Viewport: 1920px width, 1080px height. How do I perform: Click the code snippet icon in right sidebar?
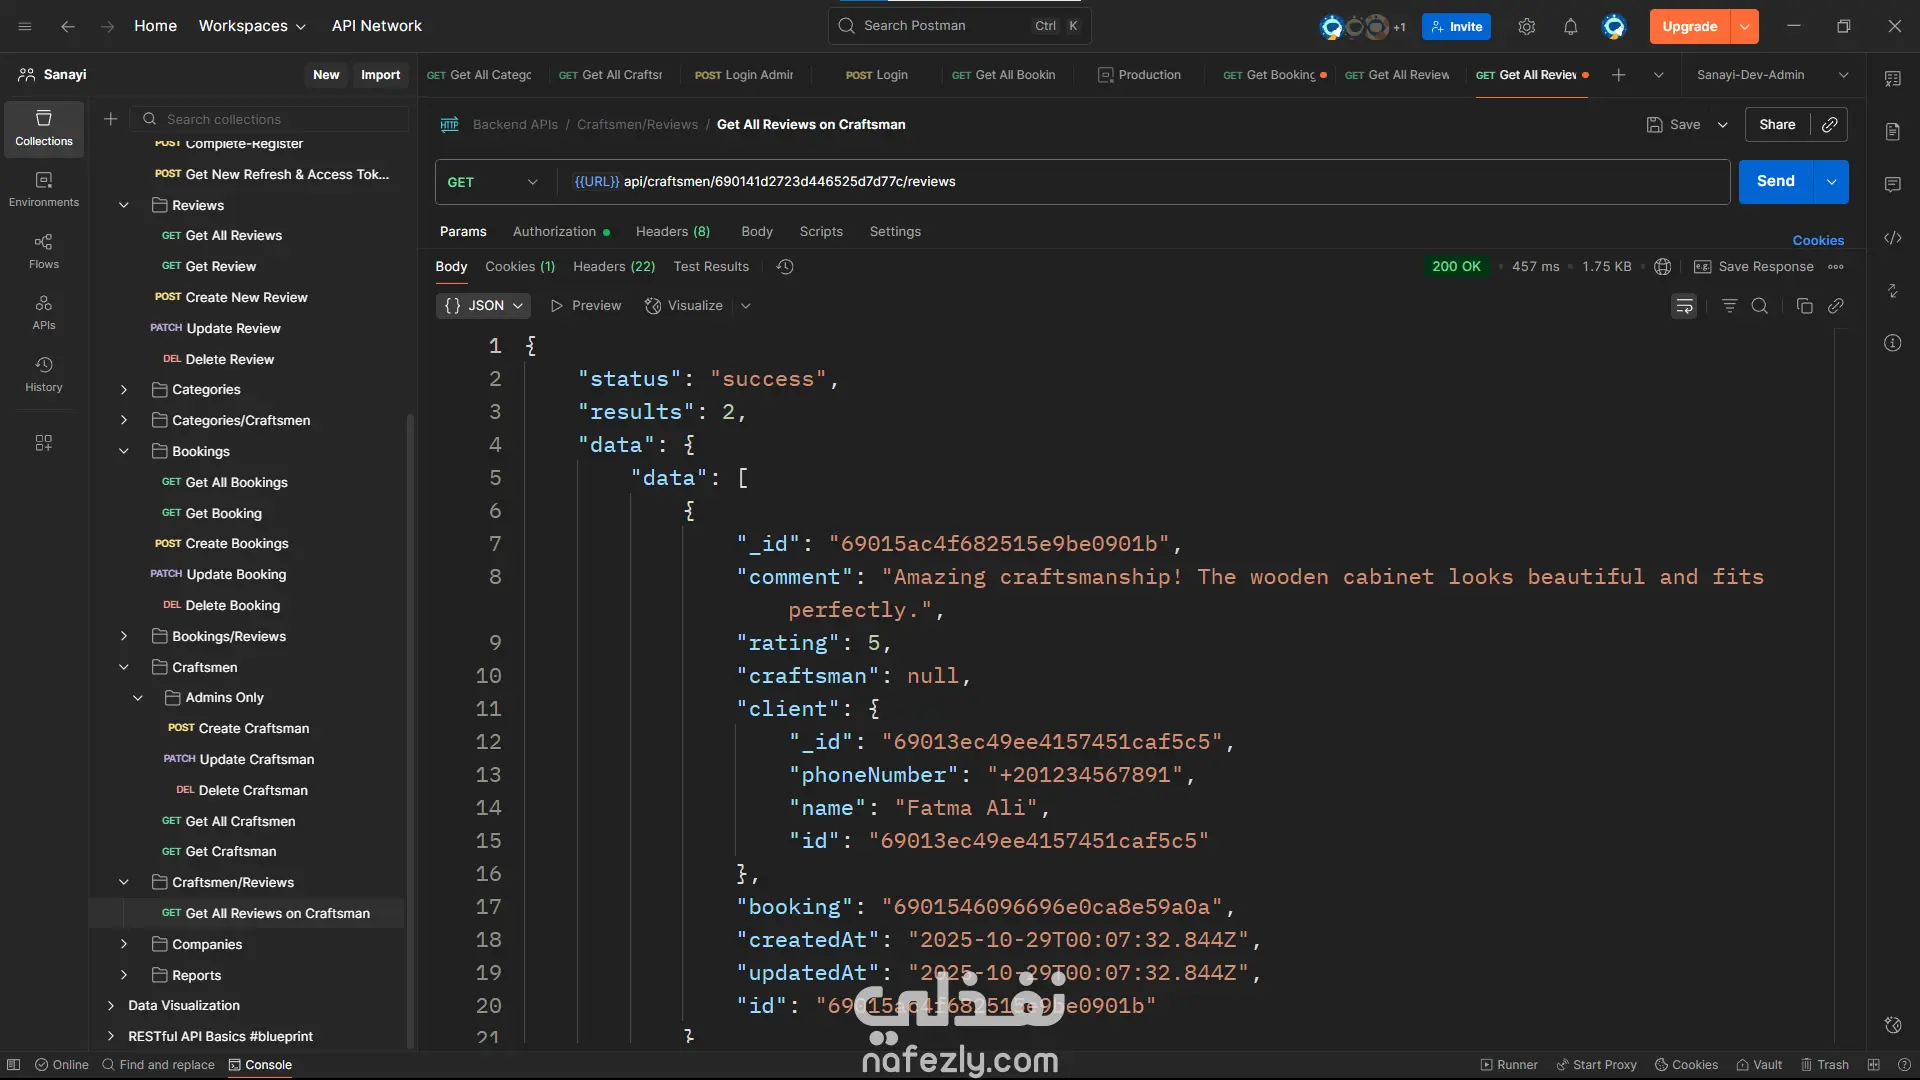[1892, 238]
